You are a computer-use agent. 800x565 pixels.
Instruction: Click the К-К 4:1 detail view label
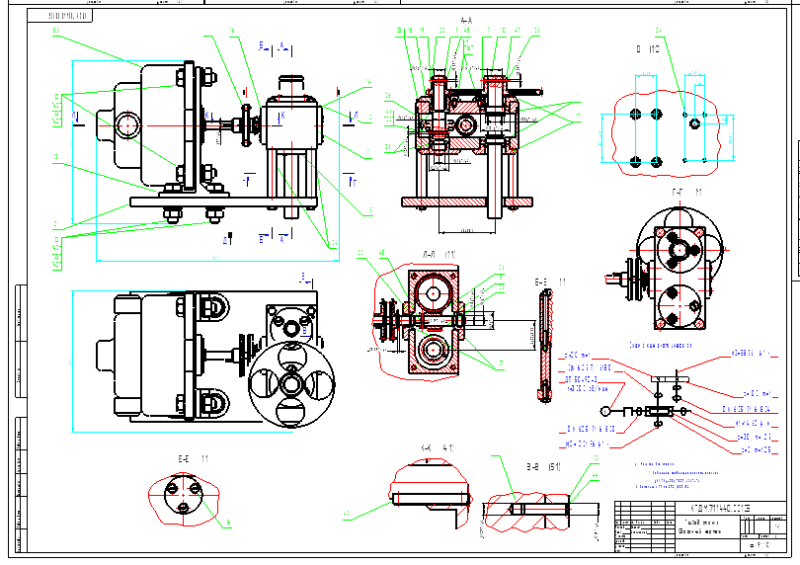click(437, 448)
